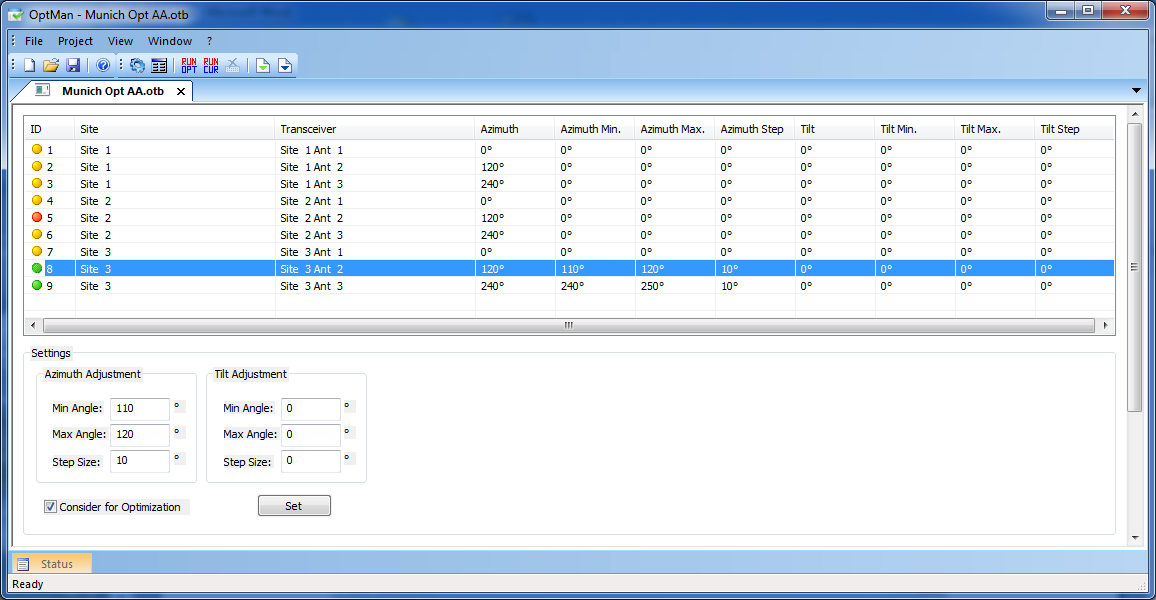Click the green arrow document icon
Screen dimensions: 1156x600
pos(263,66)
